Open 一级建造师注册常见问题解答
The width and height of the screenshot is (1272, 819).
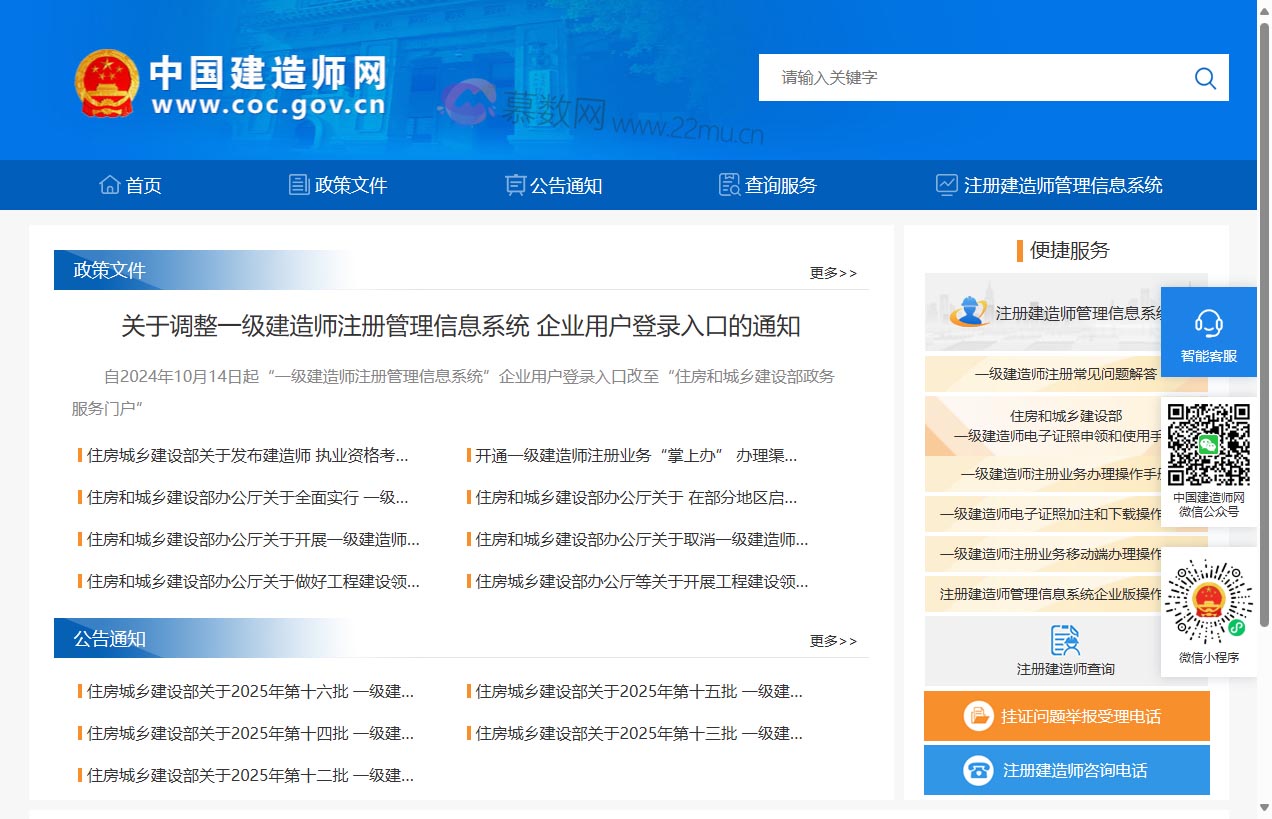click(1066, 373)
